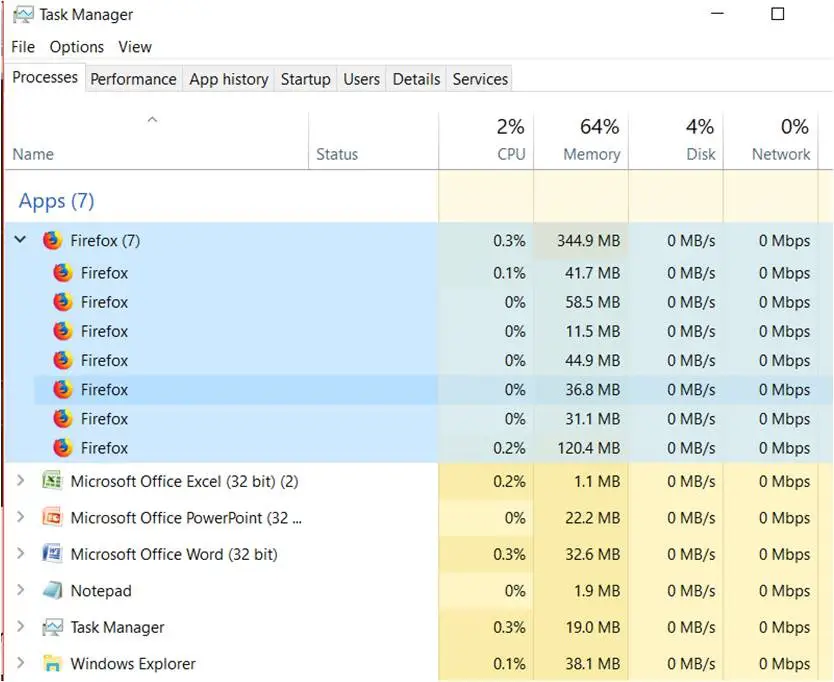Click the Windows Explorer folder icon
Viewport: 834px width, 682px height.
[52, 663]
